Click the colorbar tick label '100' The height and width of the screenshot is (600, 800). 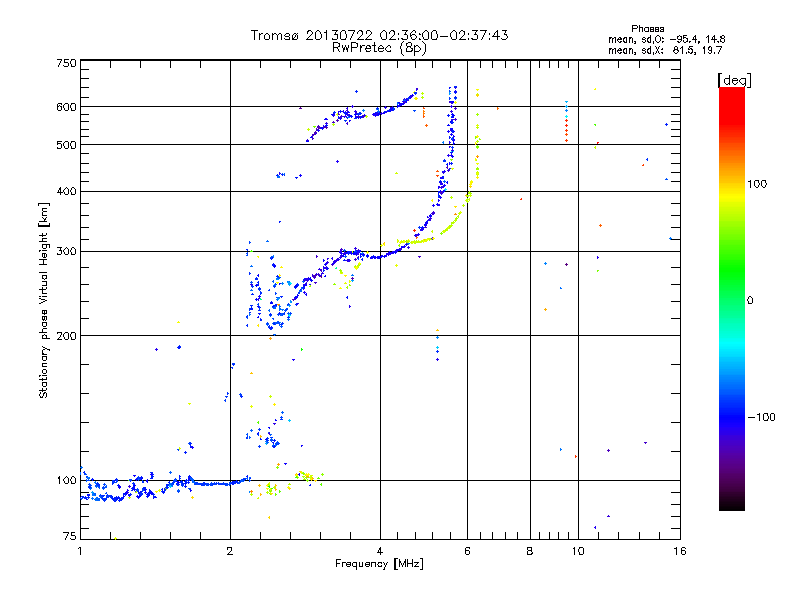point(757,184)
